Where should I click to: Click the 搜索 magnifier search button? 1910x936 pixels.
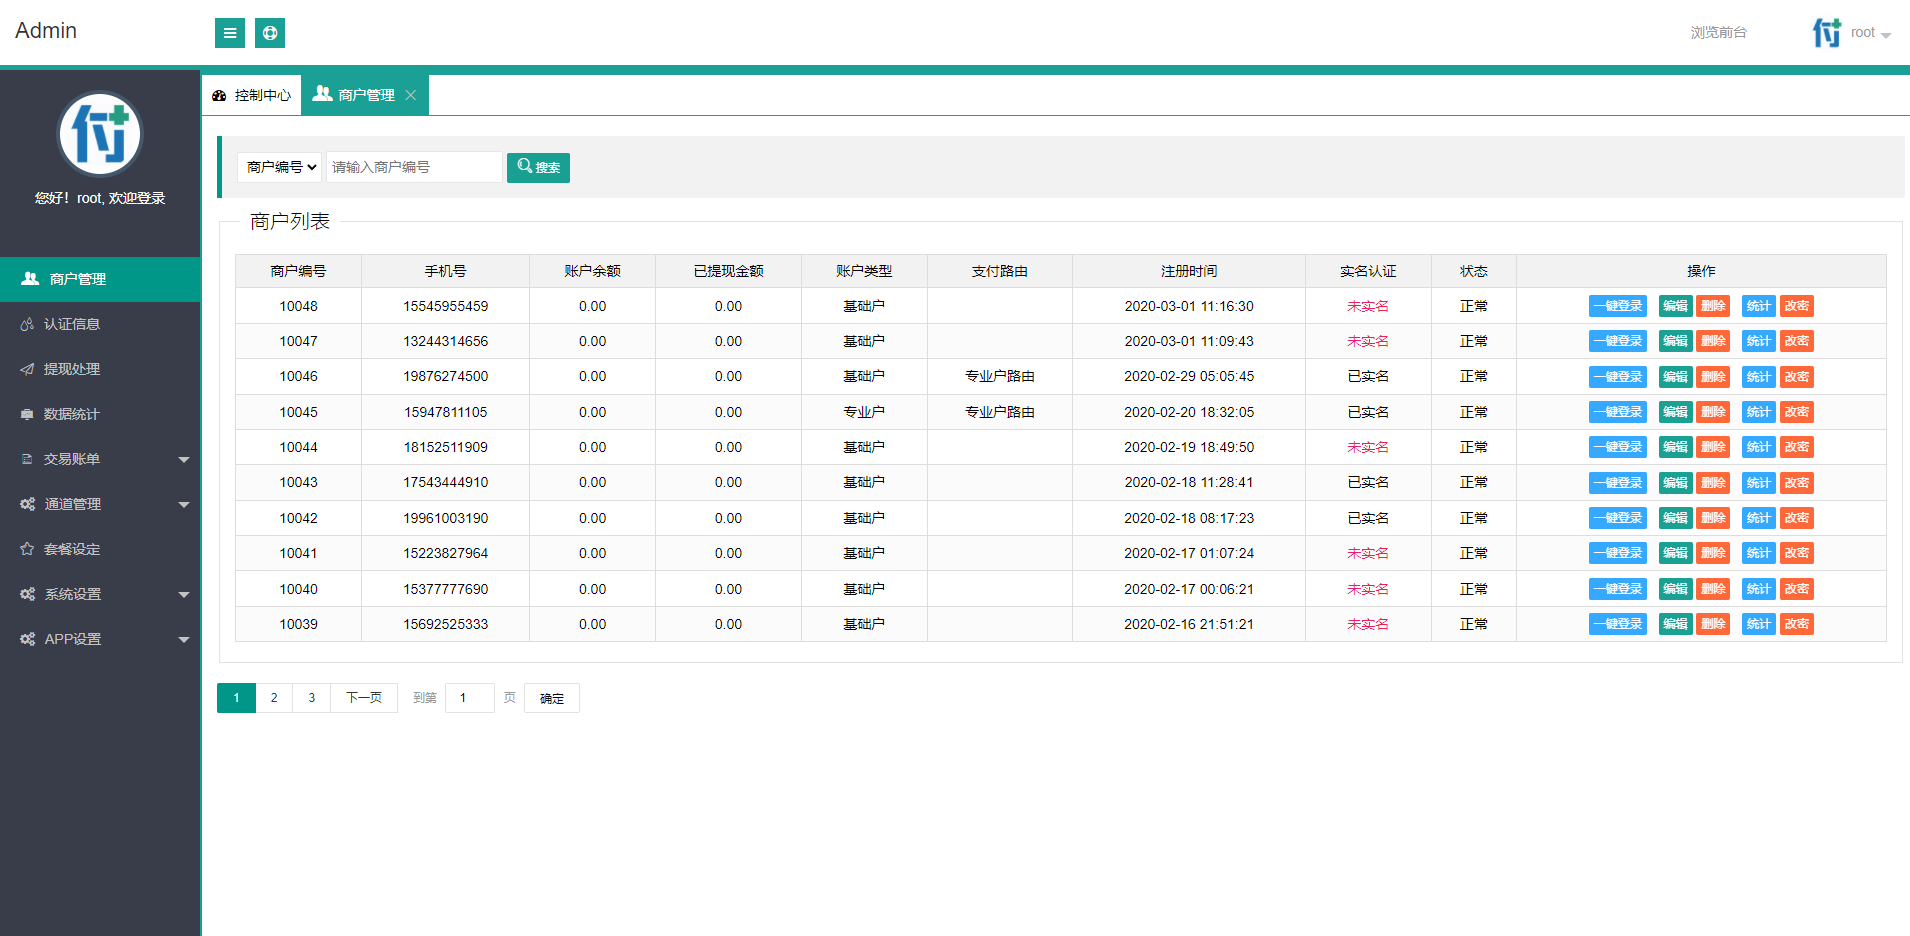(538, 168)
